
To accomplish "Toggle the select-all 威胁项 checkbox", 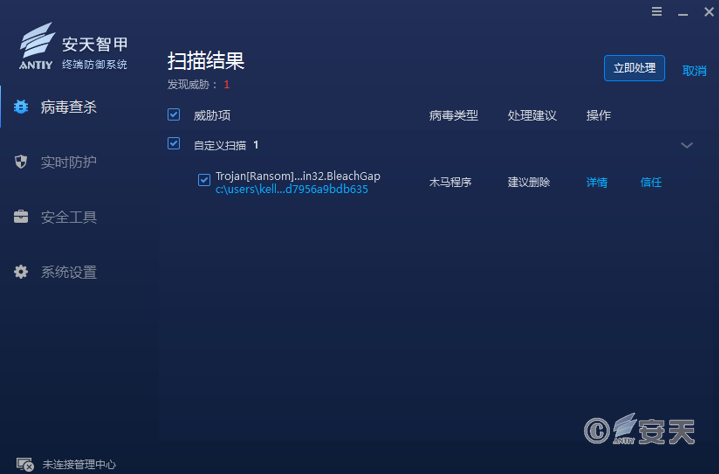I will pos(174,115).
